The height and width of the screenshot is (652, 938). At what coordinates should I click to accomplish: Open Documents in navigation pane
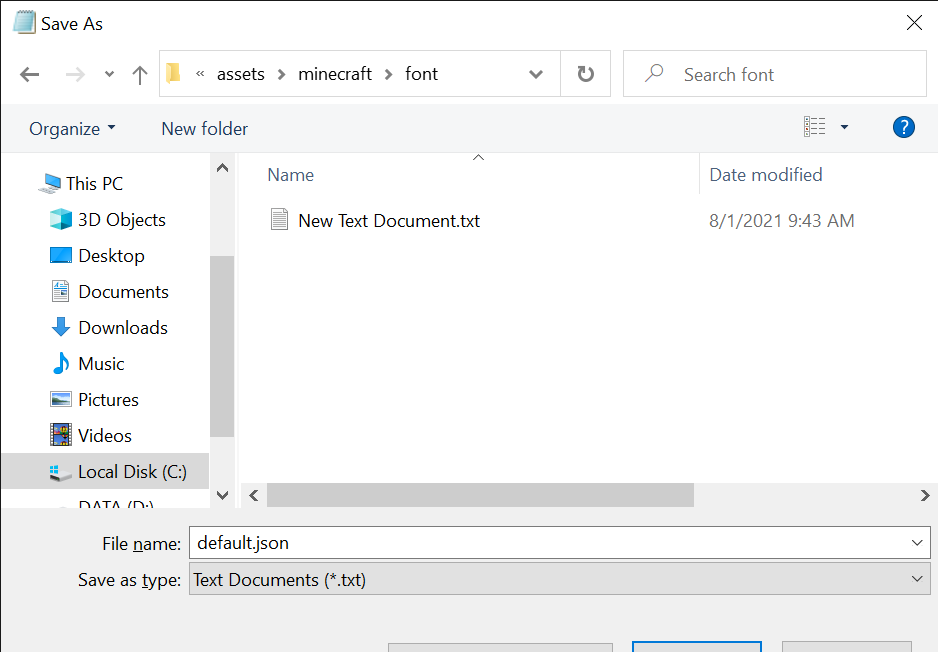[123, 292]
